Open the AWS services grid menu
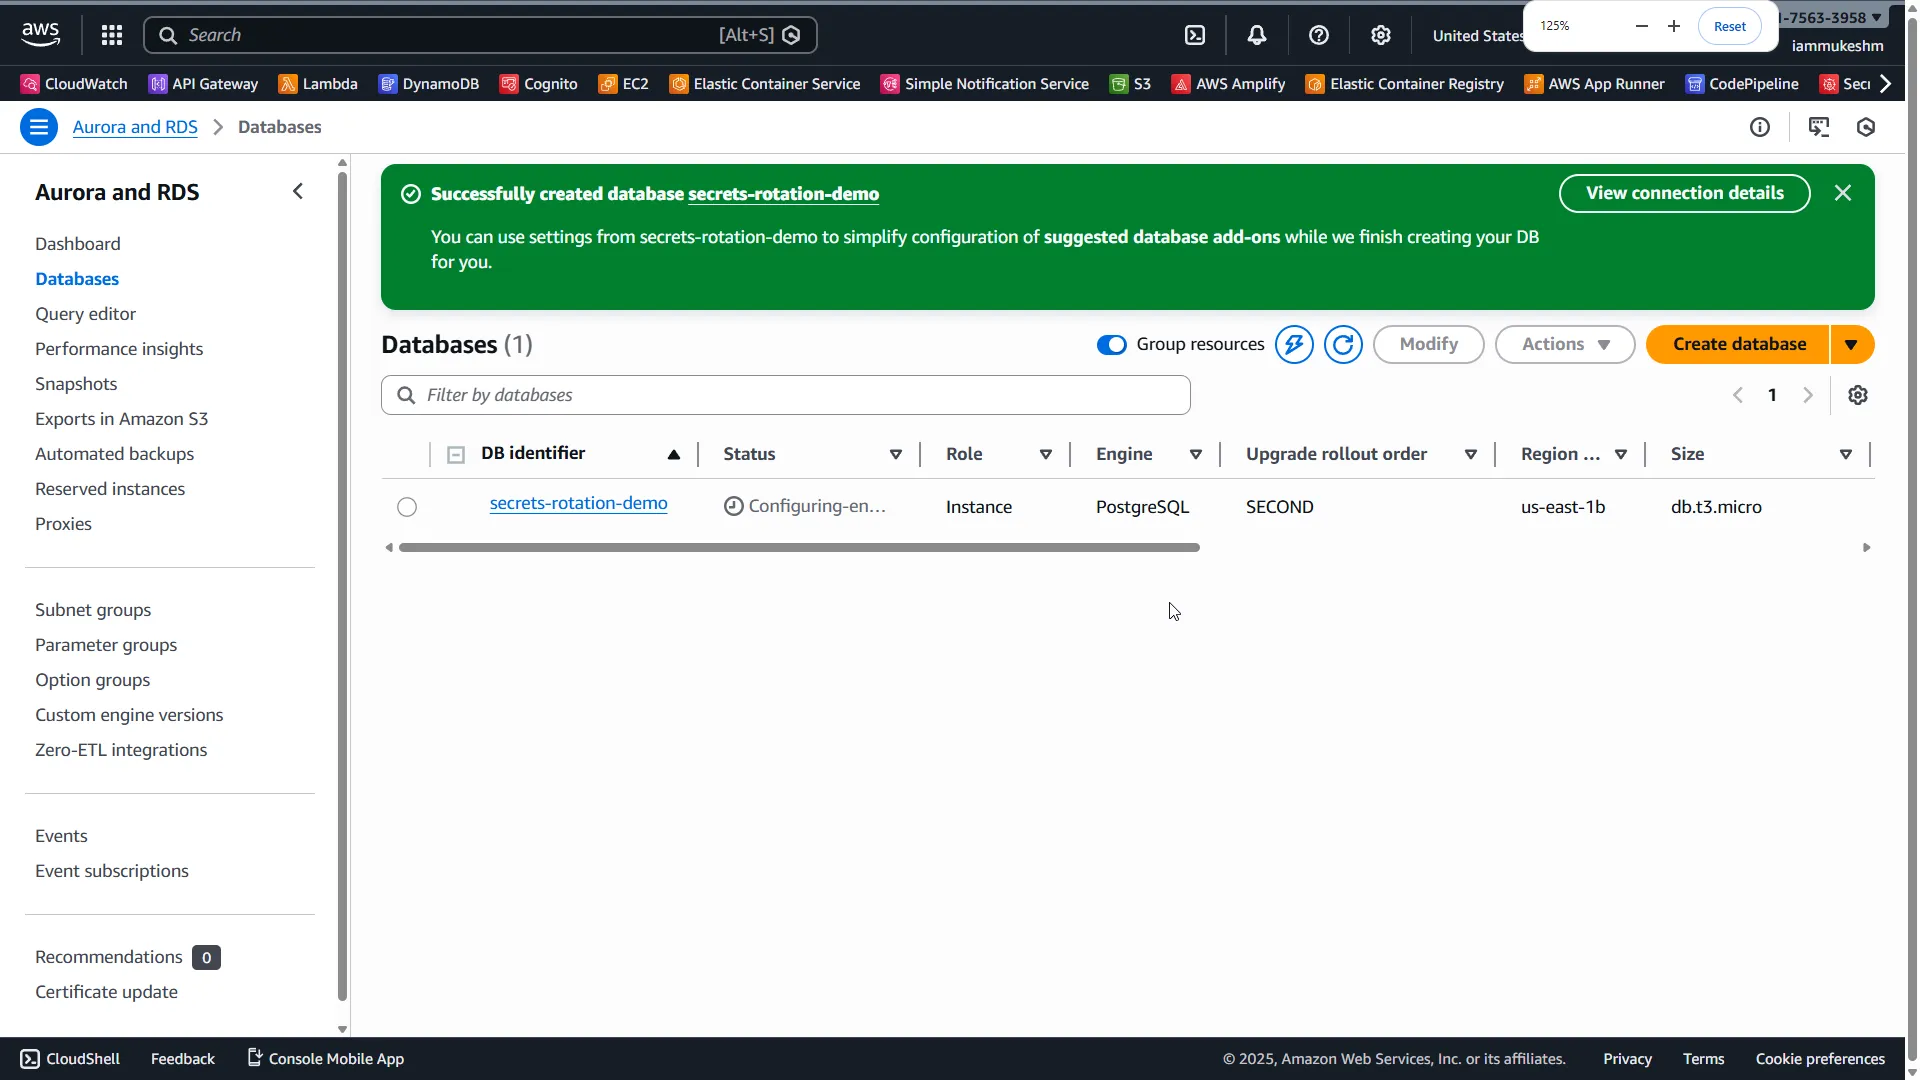Viewport: 1920px width, 1080px height. click(x=111, y=35)
